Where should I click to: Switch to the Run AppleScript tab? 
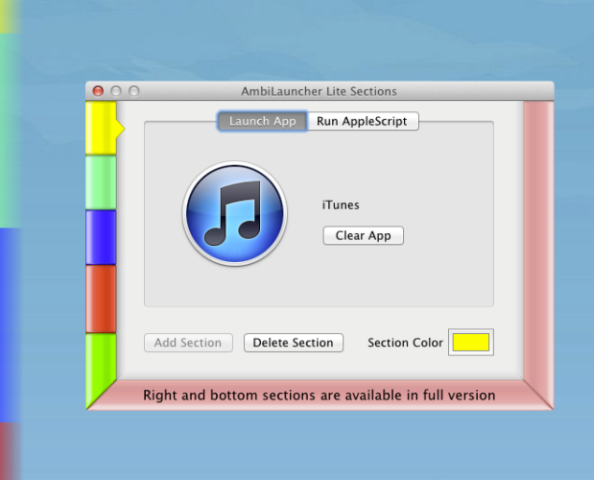click(362, 121)
